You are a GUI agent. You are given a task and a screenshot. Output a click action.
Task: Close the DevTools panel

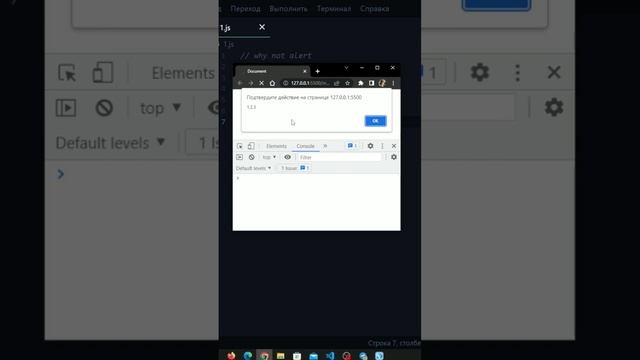[394, 146]
